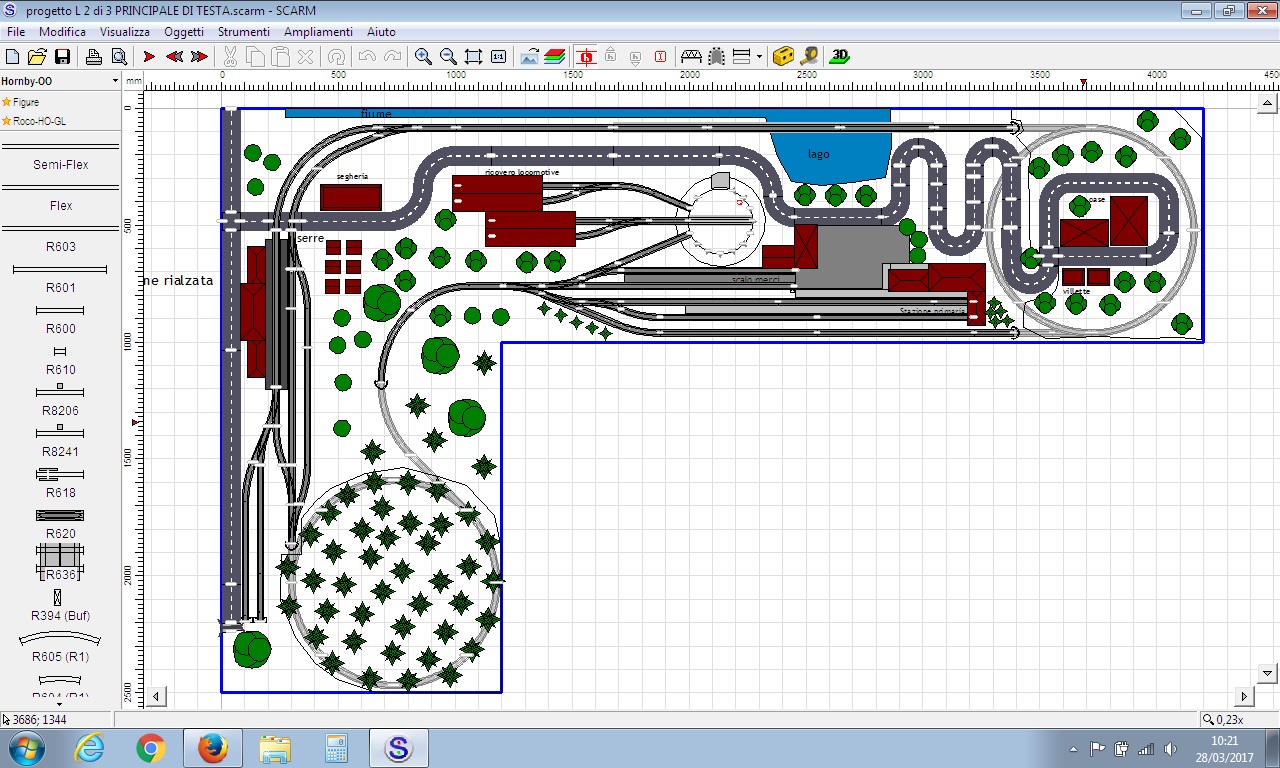Click the background image icon
The image size is (1280, 768).
530,57
